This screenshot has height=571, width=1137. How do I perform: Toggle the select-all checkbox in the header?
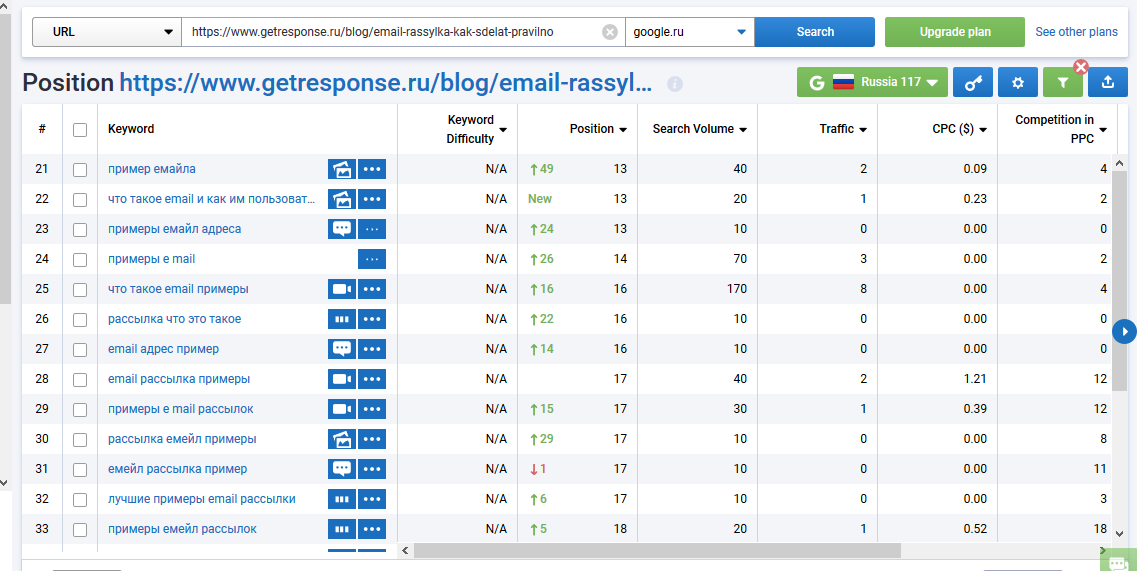click(x=80, y=130)
